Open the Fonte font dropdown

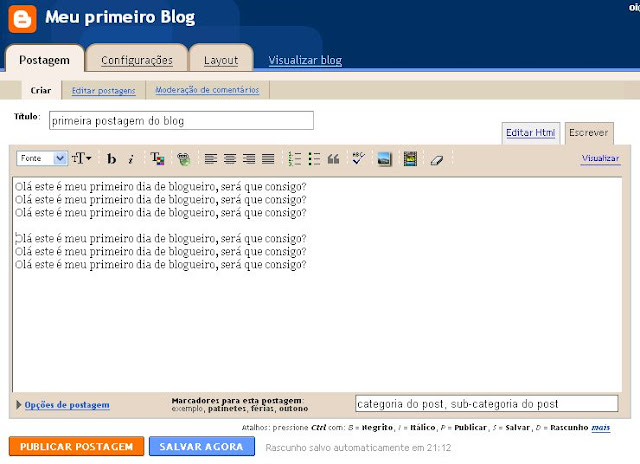click(42, 158)
